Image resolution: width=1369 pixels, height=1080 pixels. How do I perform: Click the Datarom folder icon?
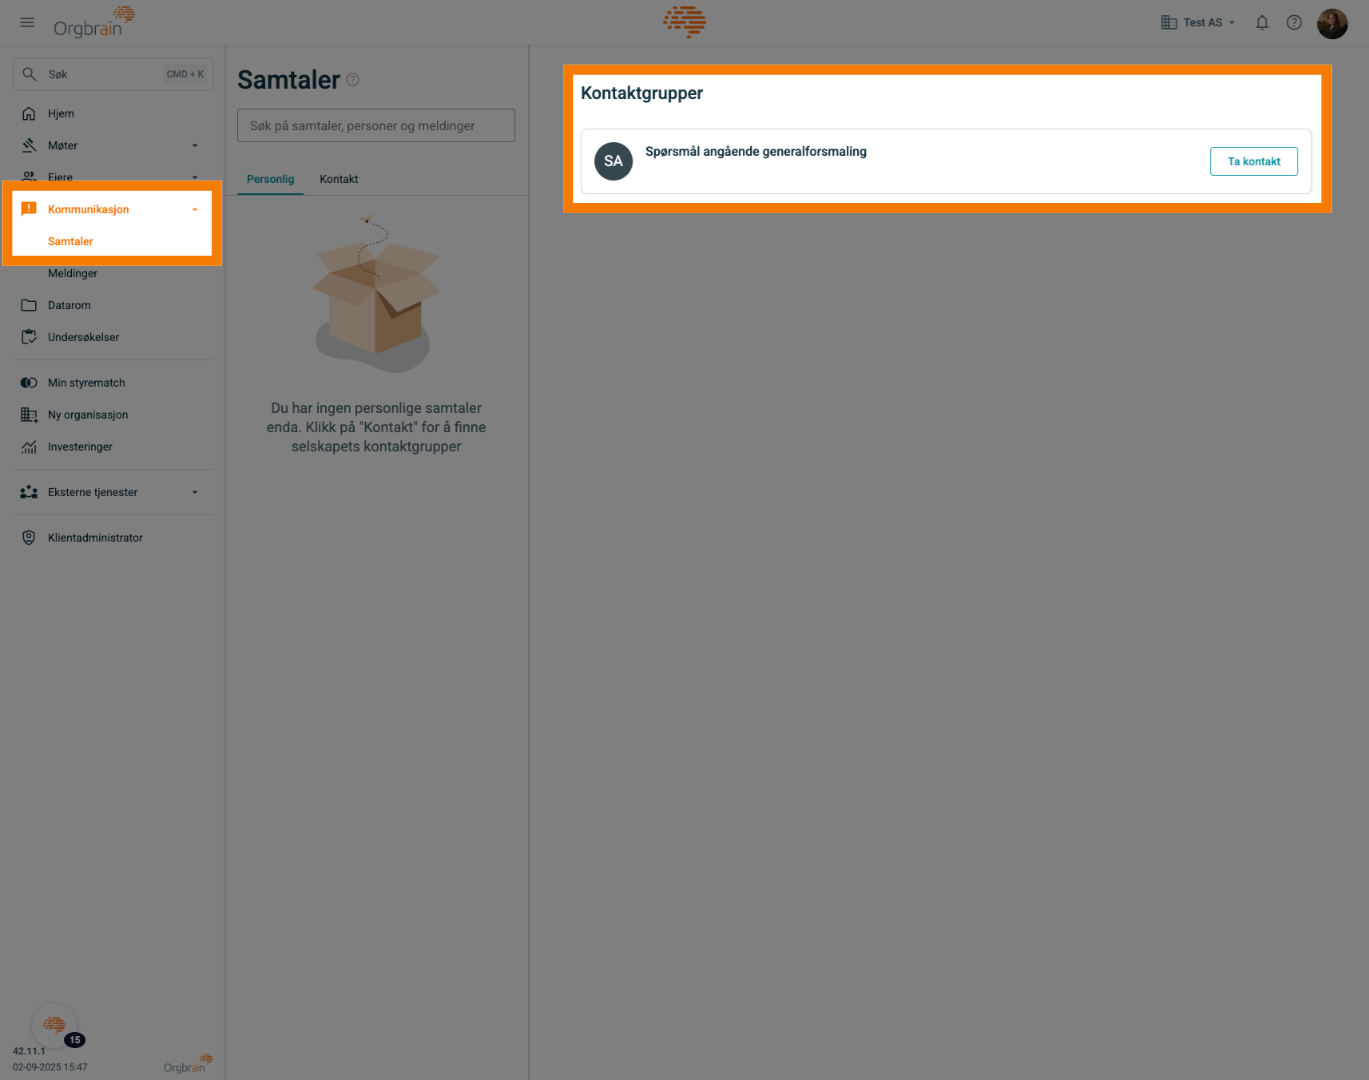[x=29, y=305]
